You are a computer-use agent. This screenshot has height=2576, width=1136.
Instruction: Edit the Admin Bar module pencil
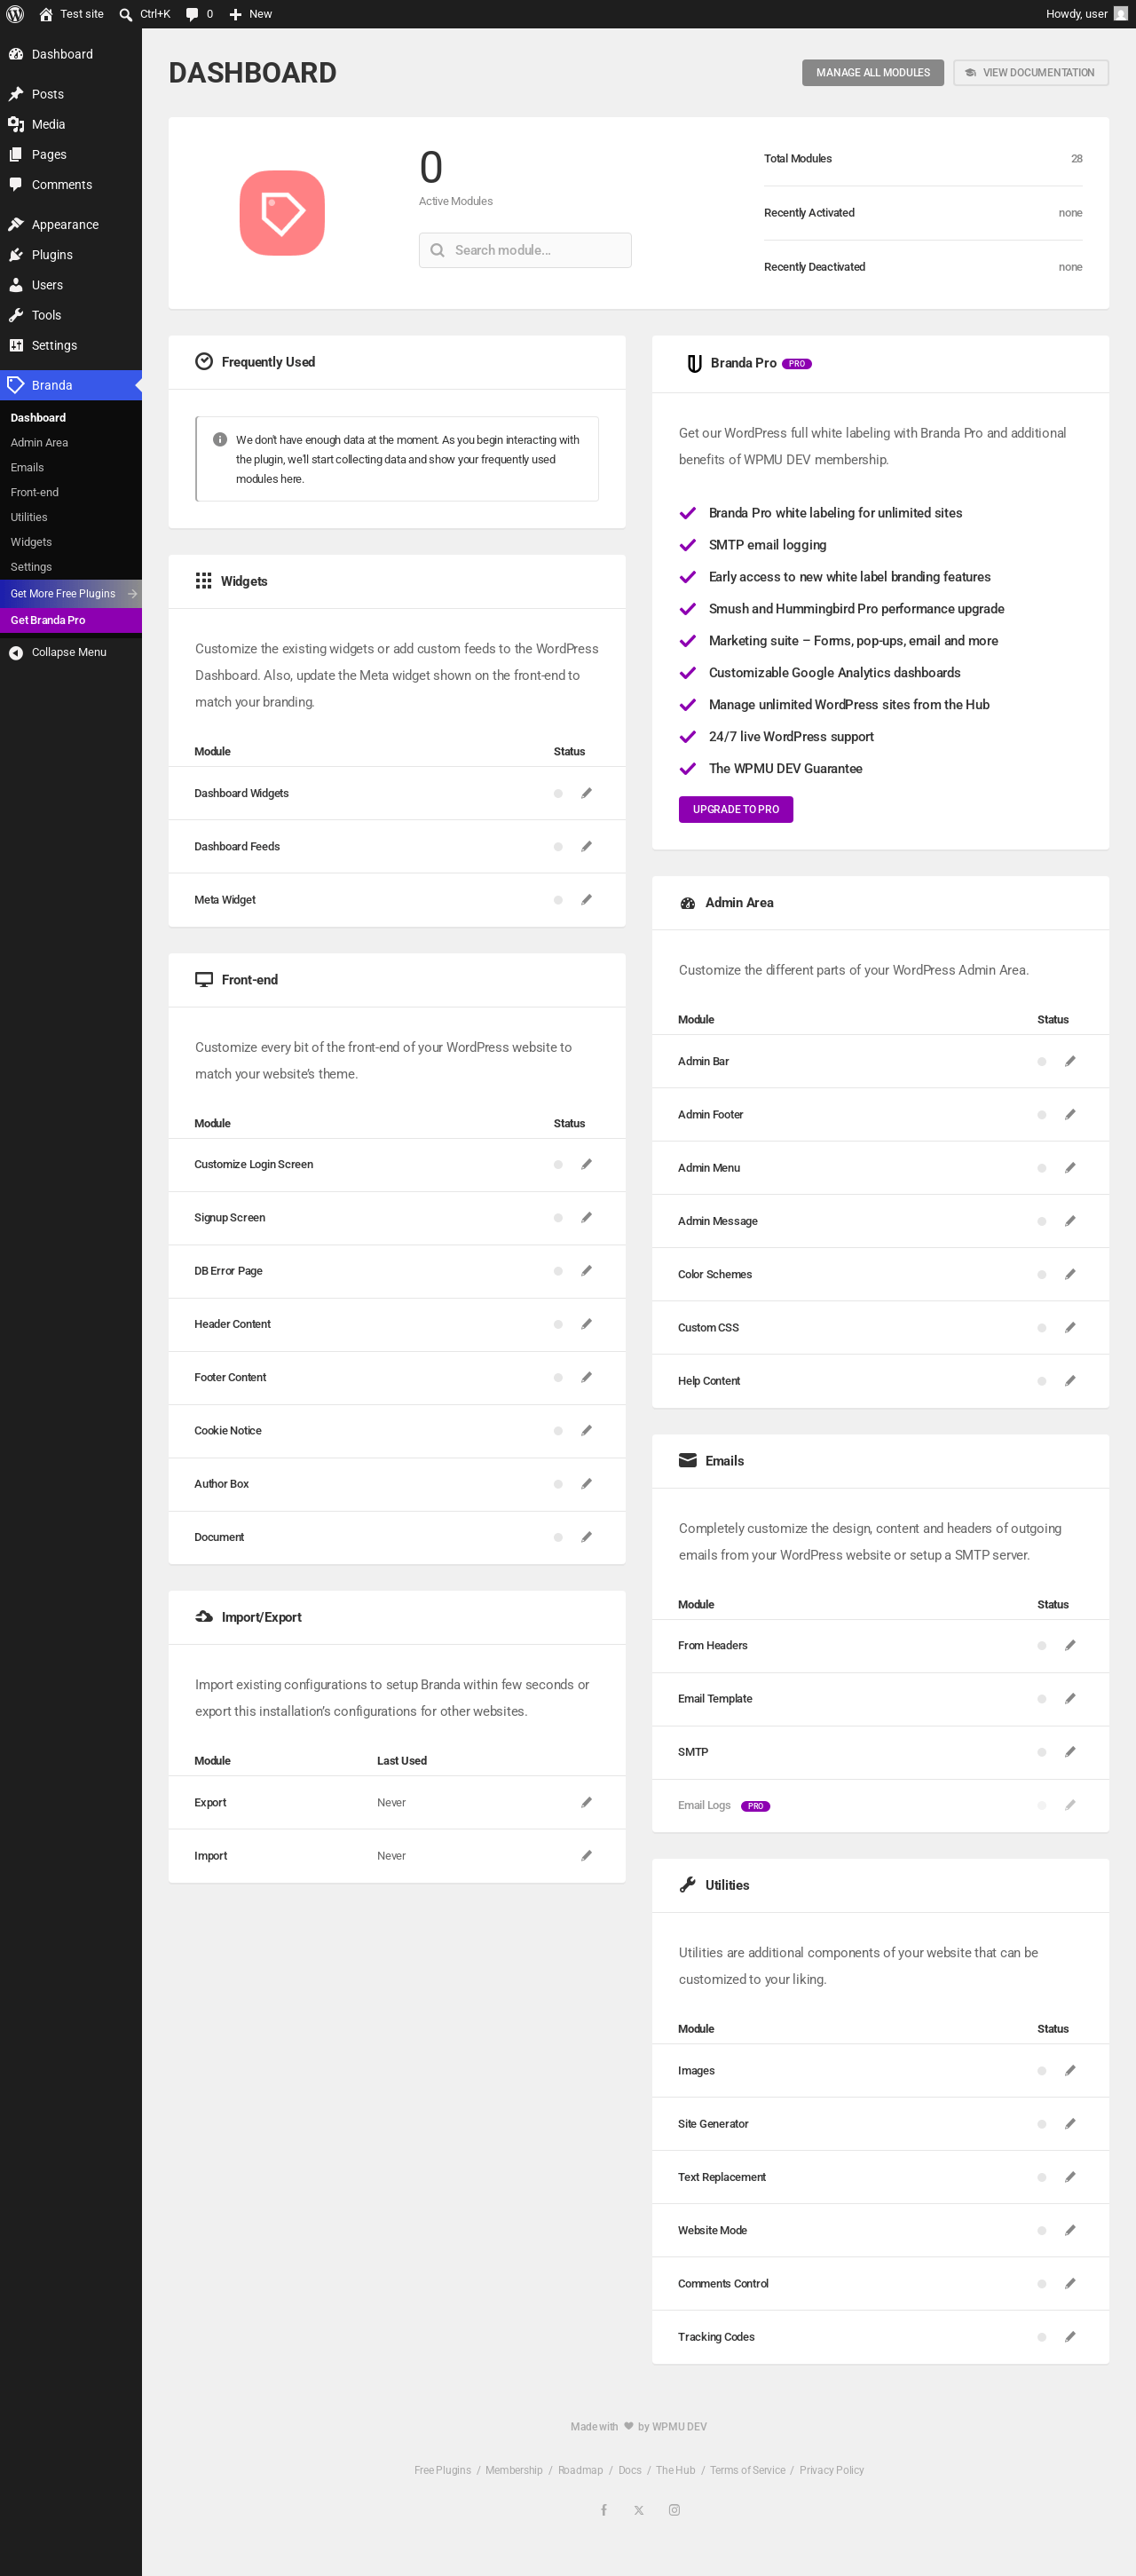(x=1070, y=1061)
